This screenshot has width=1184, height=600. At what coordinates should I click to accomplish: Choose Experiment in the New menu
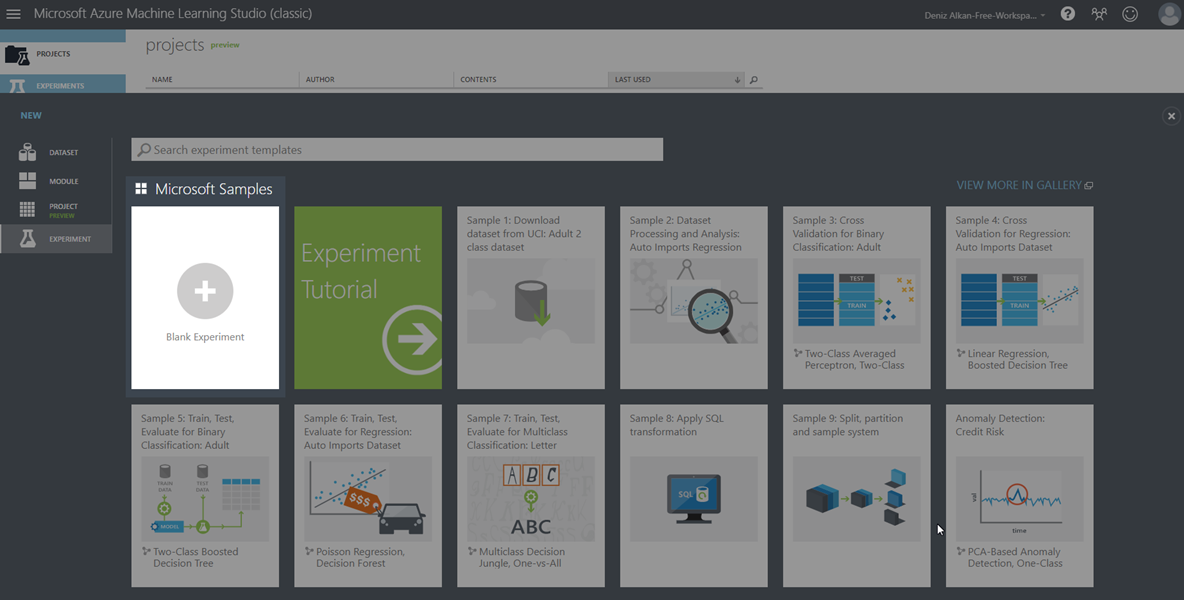[x=57, y=238]
